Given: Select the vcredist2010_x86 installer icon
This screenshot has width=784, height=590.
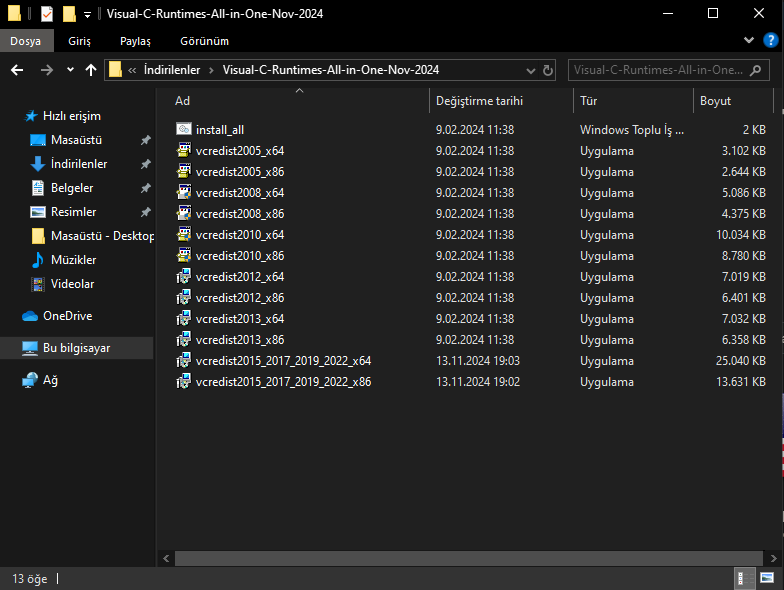Looking at the screenshot, I should click(x=184, y=255).
